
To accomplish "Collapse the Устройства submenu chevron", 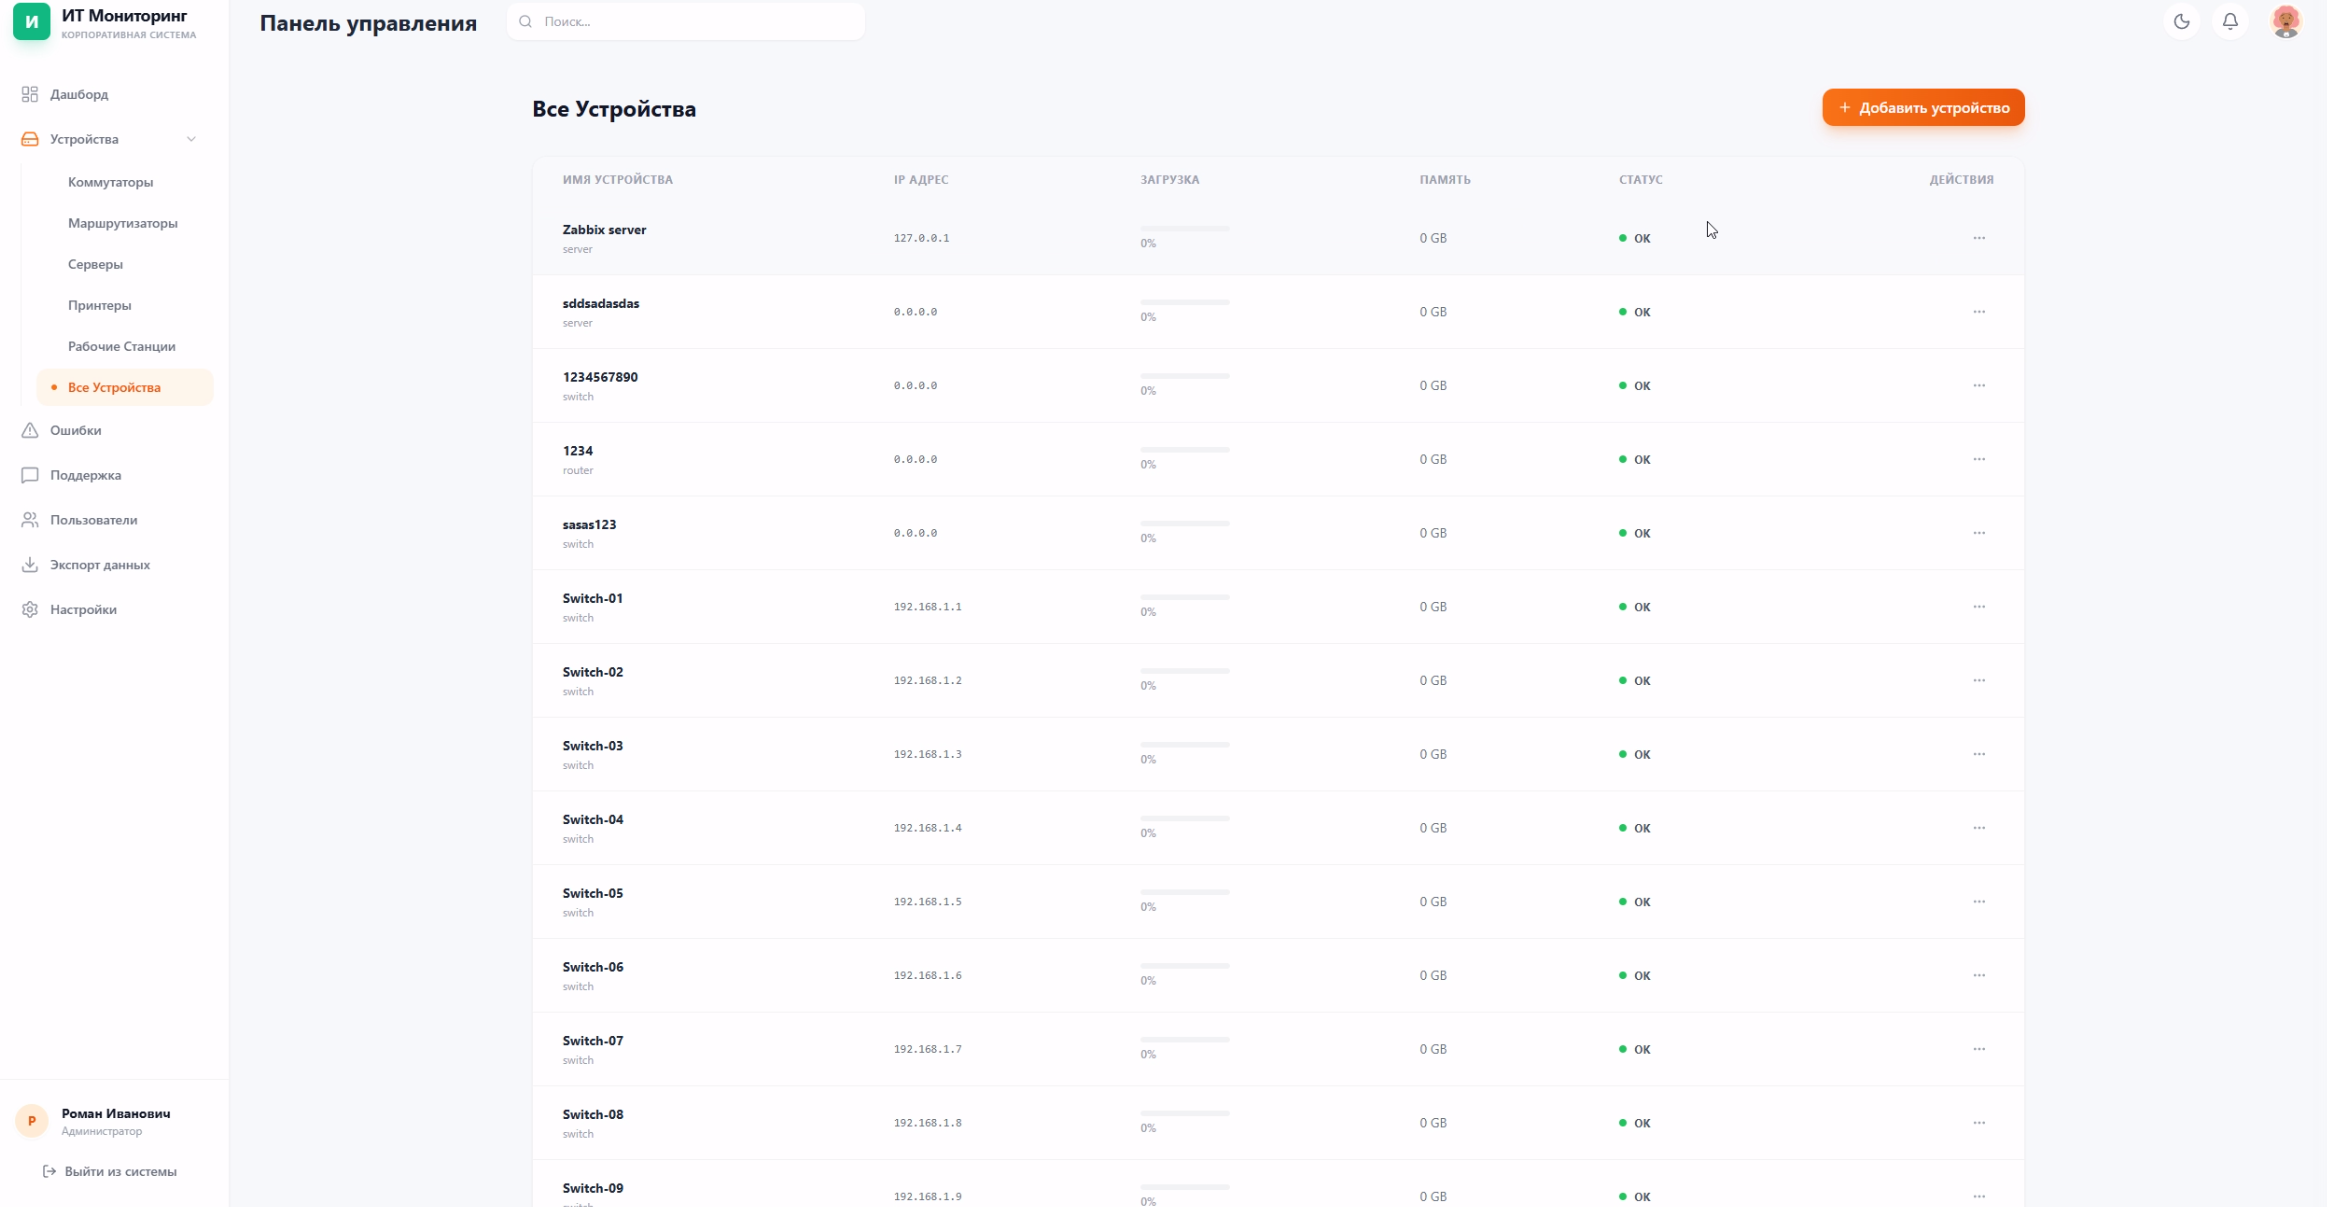I will [191, 139].
